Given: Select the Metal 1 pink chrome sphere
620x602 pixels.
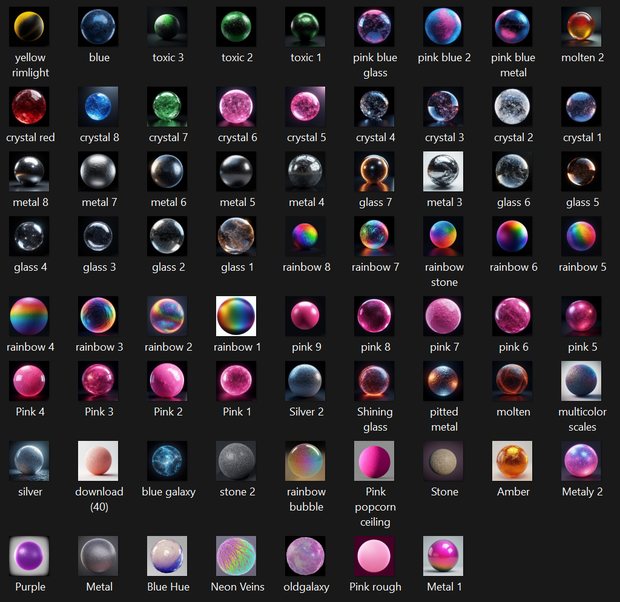Looking at the screenshot, I should pos(443,556).
